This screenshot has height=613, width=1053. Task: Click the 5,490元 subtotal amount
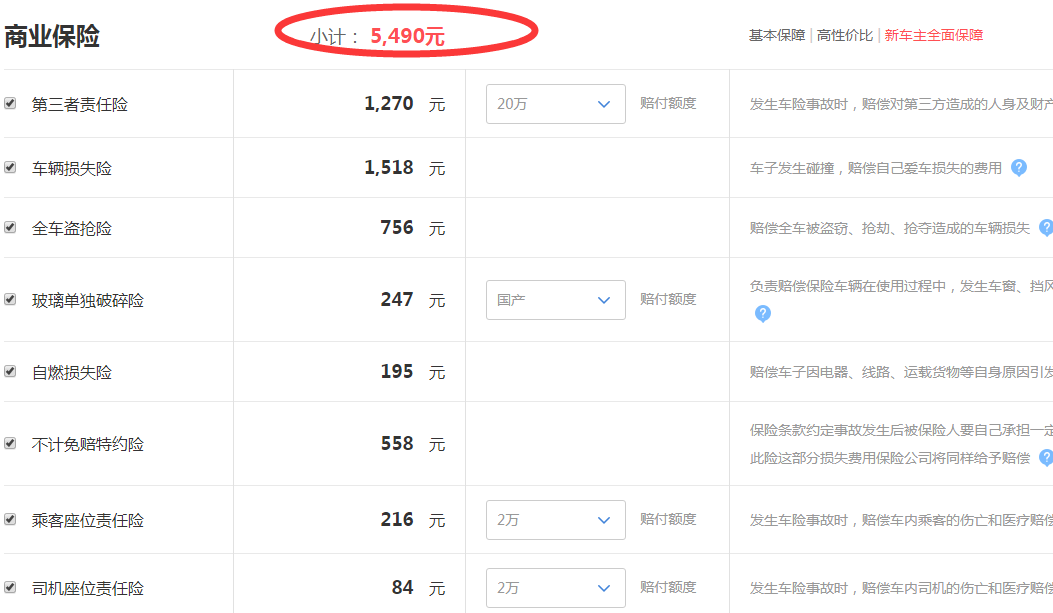[408, 36]
